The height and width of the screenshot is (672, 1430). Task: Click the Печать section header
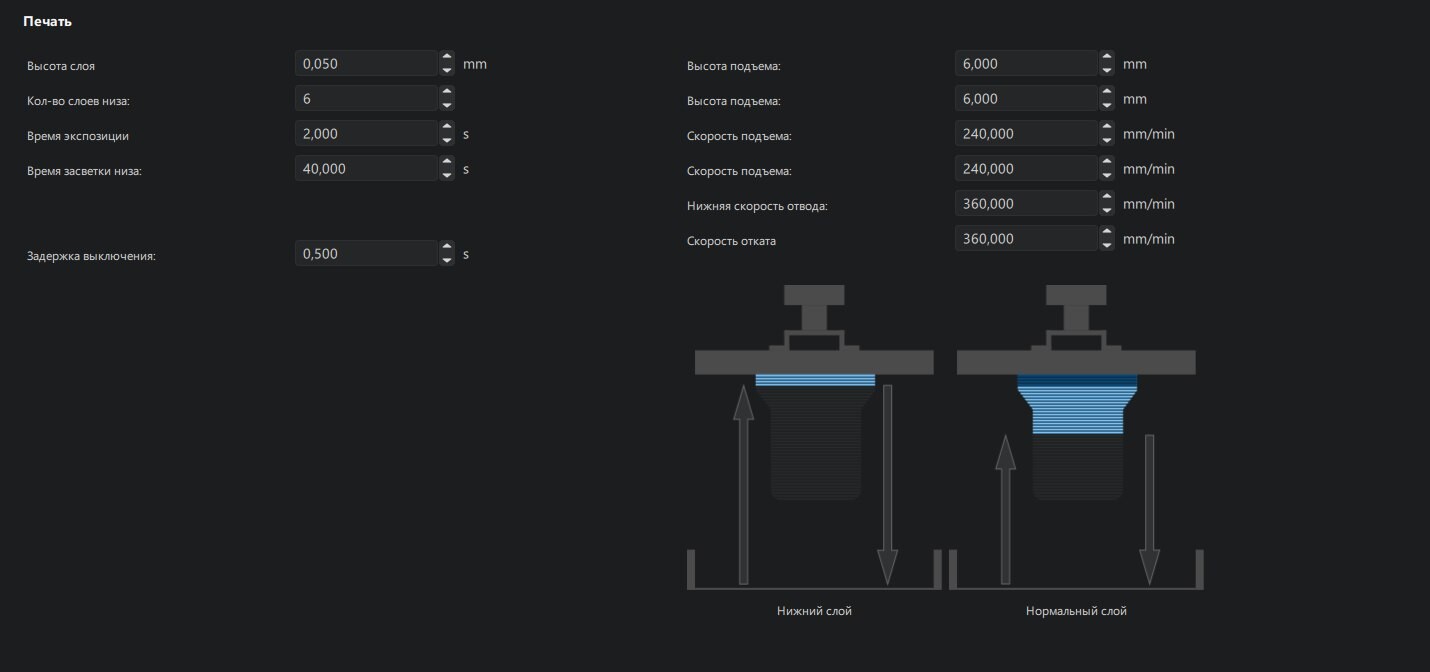(47, 21)
